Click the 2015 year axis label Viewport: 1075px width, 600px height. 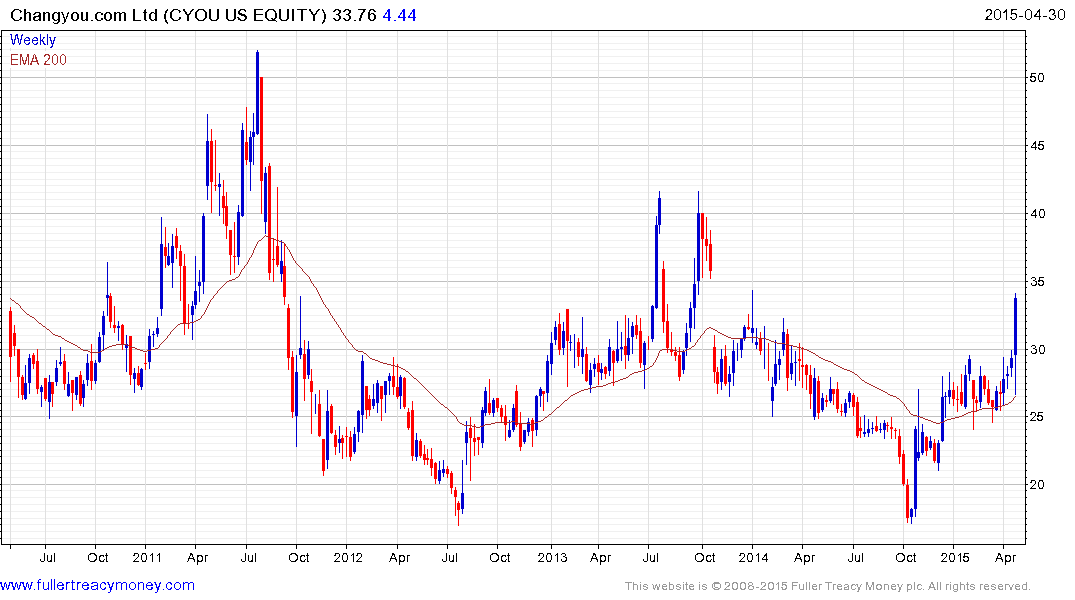pyautogui.click(x=954, y=557)
